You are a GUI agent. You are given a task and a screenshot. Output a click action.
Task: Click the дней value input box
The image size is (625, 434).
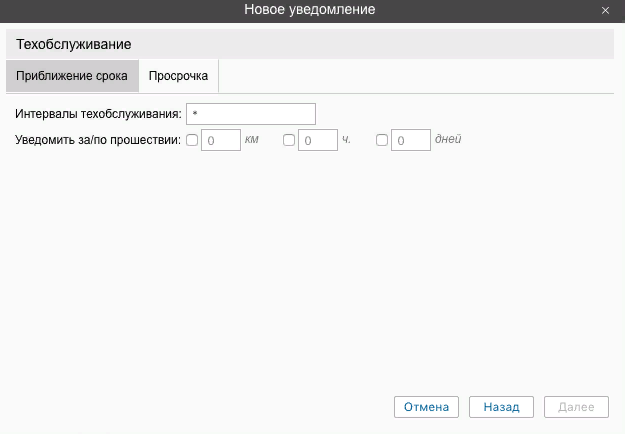point(410,141)
